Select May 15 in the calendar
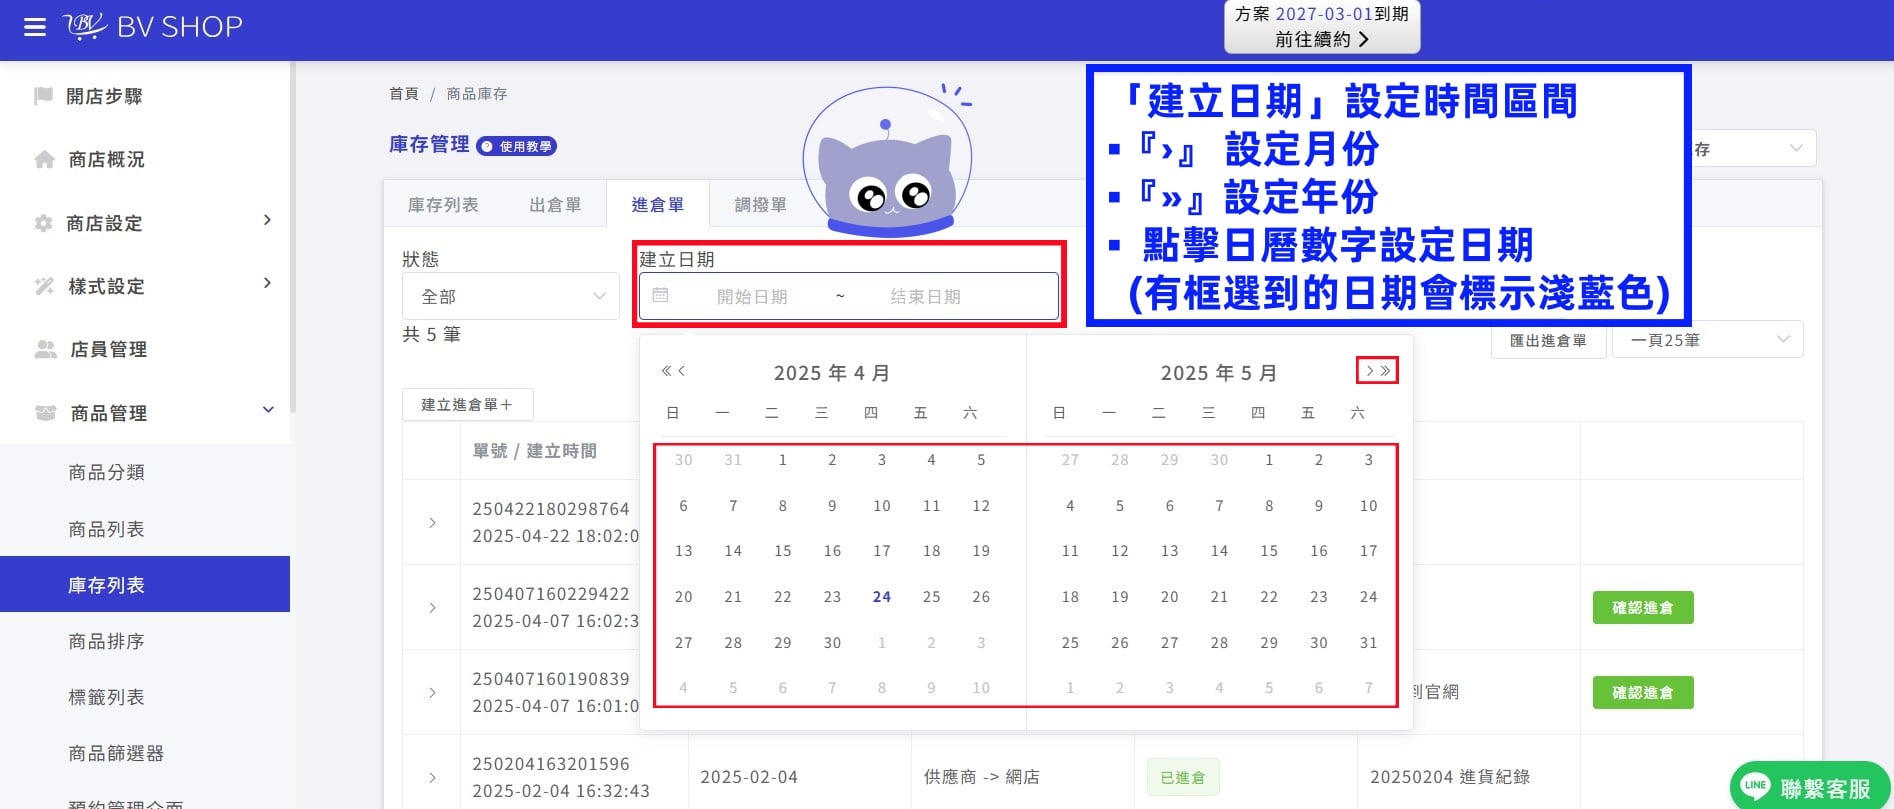Screen dimensions: 1894x809 click(1269, 551)
